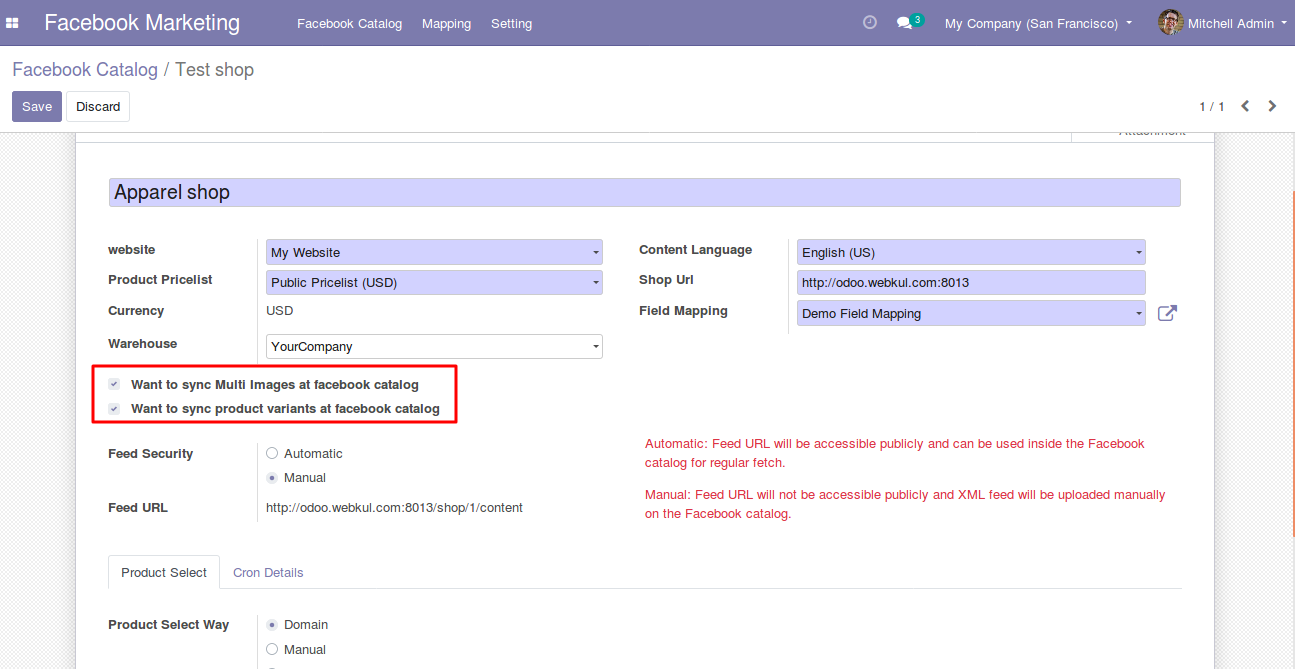Go to Facebook Catalog breadcrumb
The height and width of the screenshot is (669, 1295).
pyautogui.click(x=85, y=69)
